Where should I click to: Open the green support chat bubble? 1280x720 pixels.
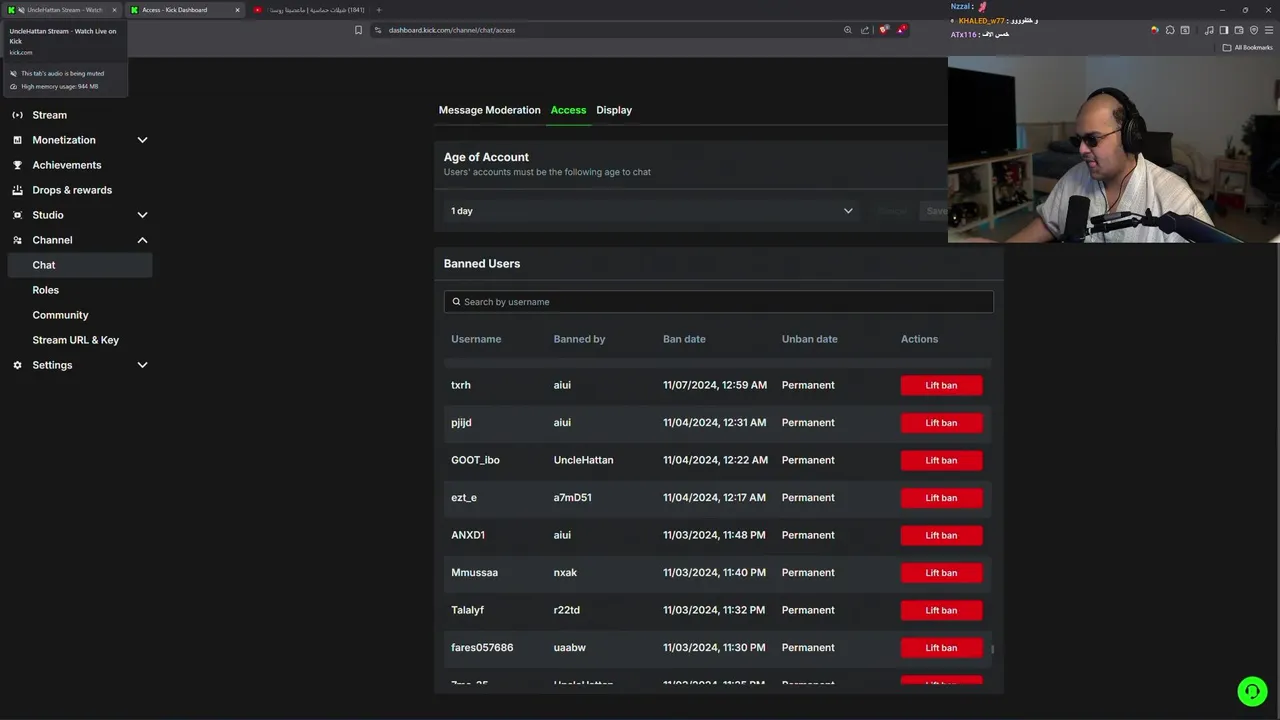tap(1252, 691)
